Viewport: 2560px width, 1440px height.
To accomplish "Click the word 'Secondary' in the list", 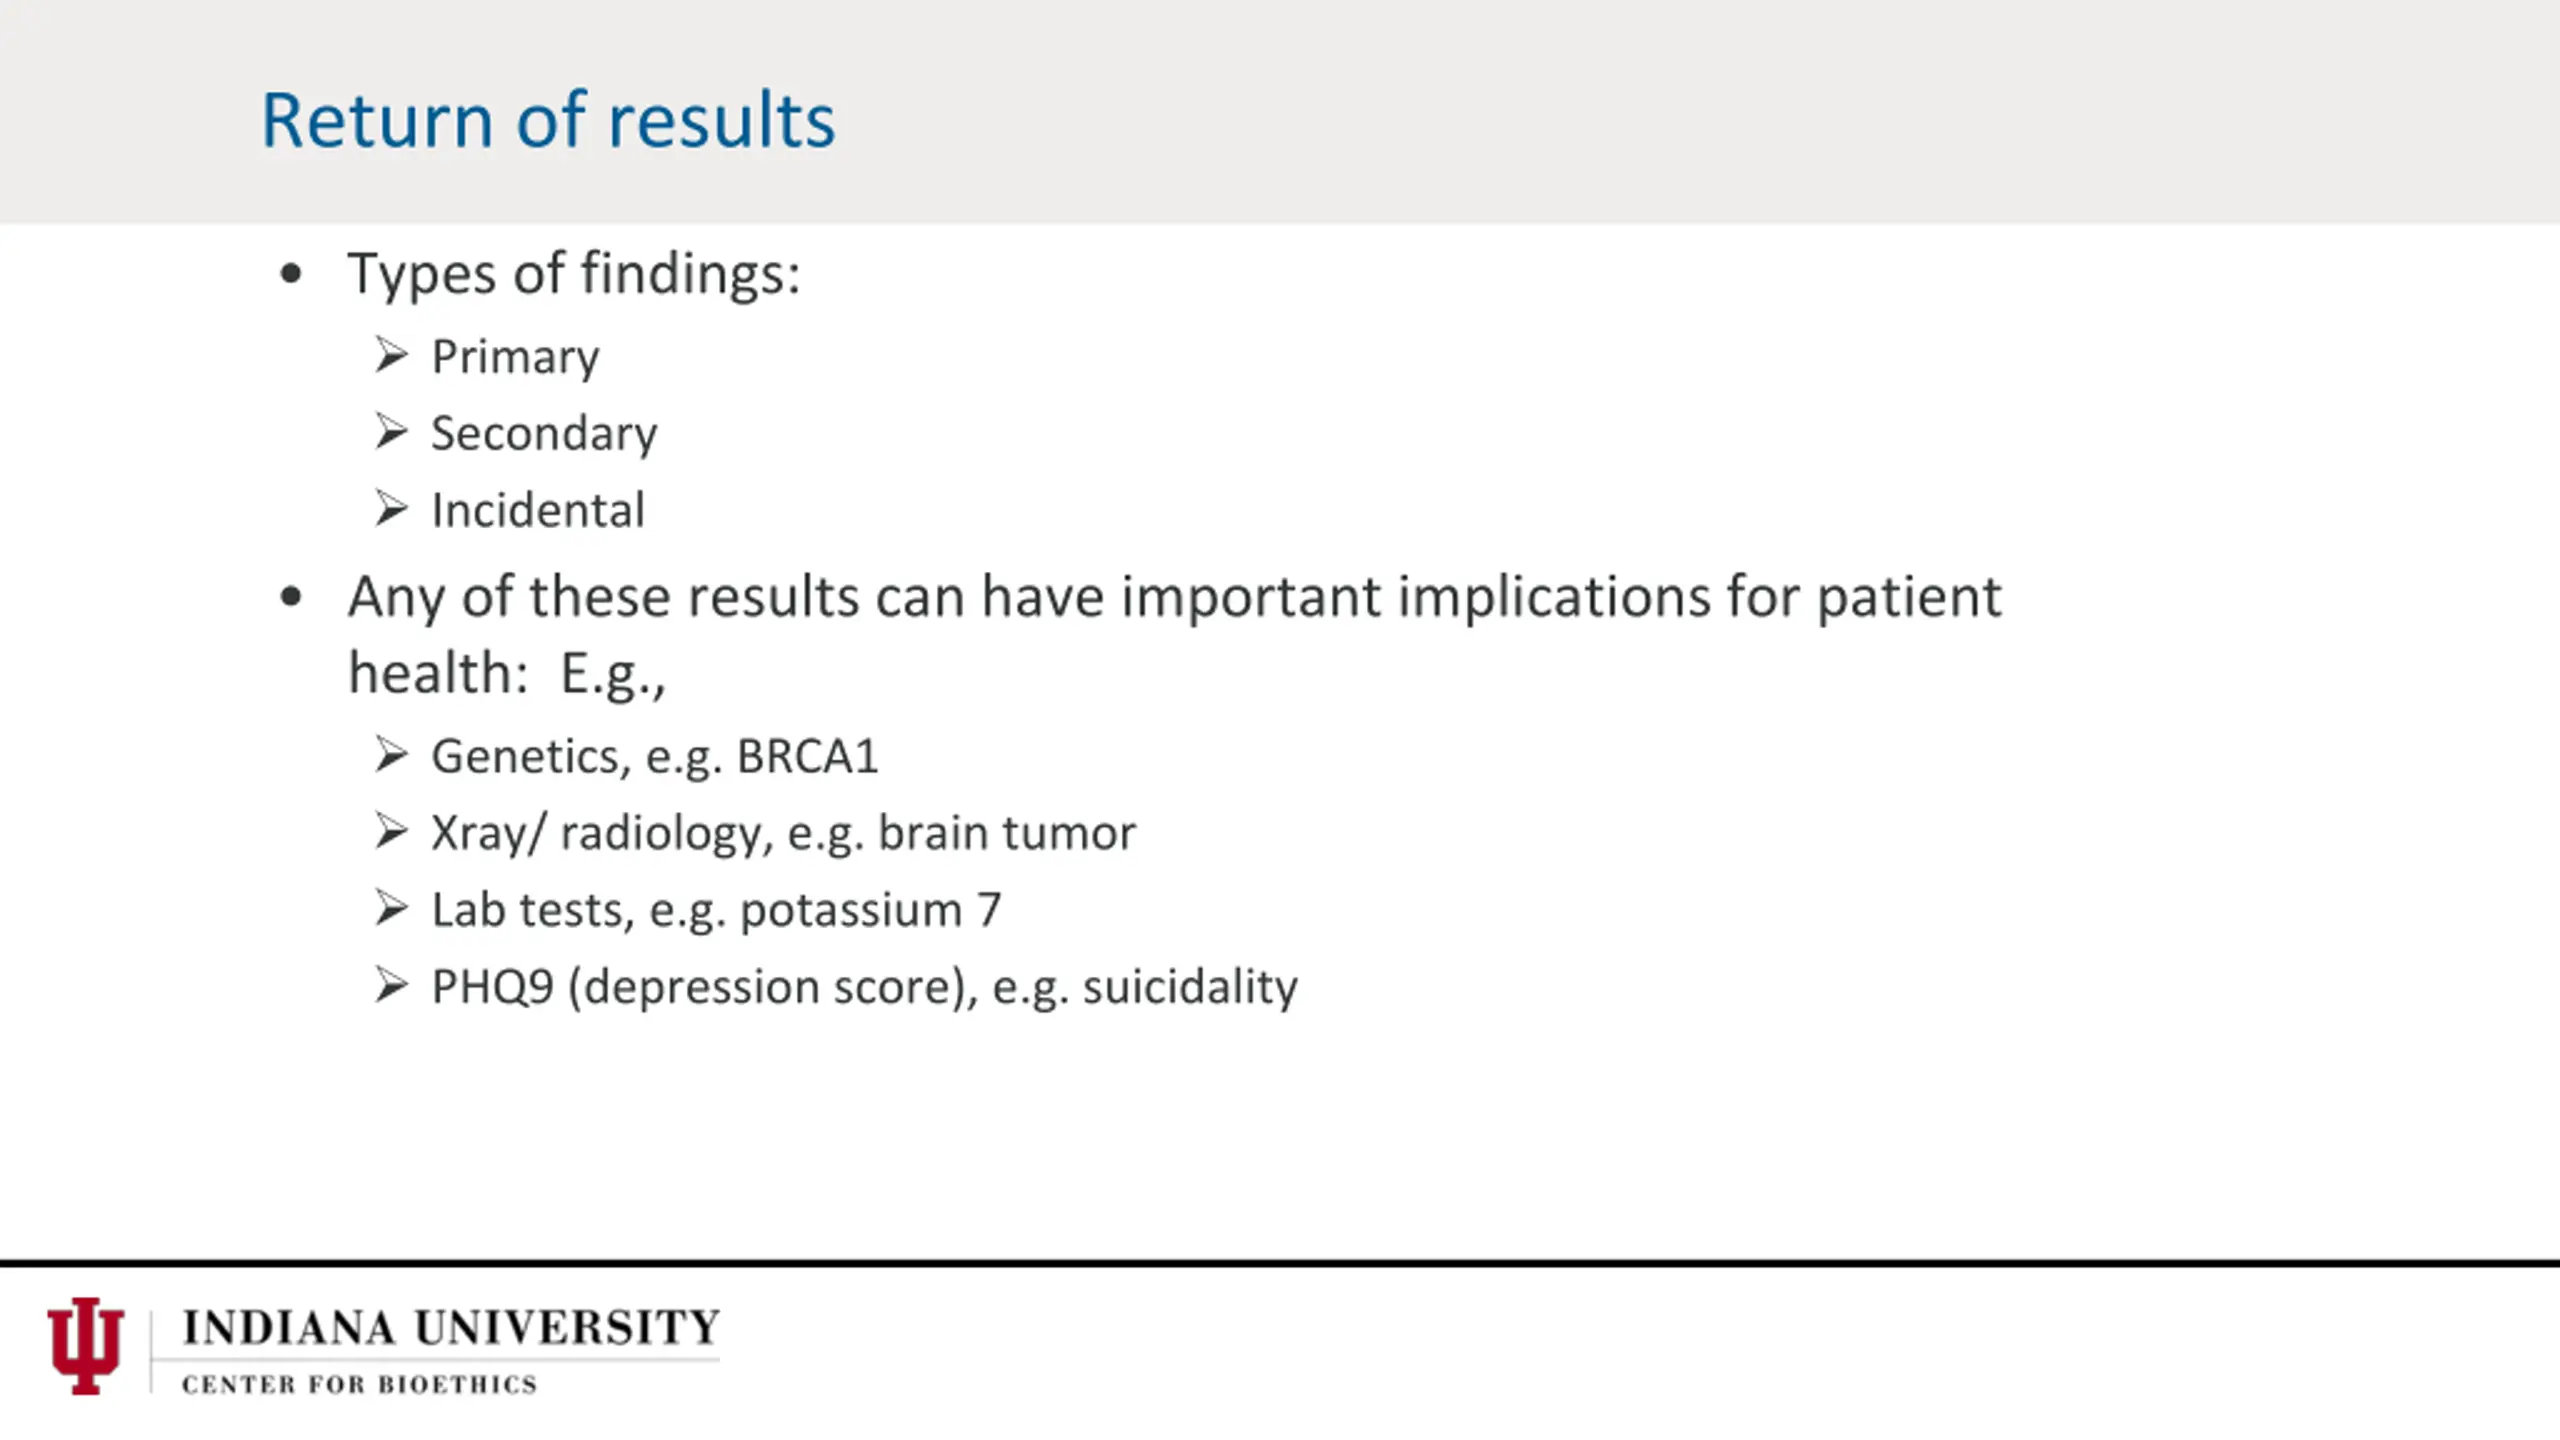I will click(544, 434).
